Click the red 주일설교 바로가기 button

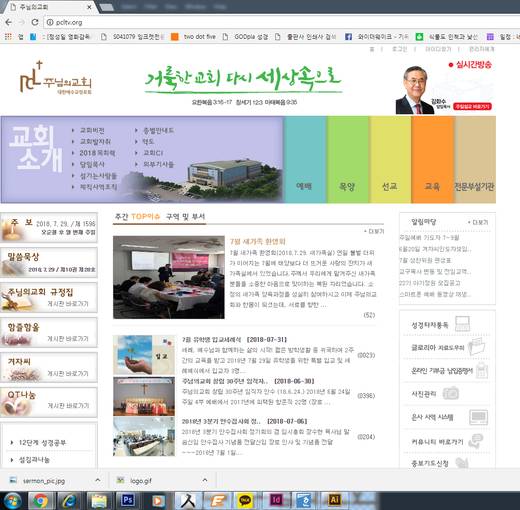(x=473, y=106)
